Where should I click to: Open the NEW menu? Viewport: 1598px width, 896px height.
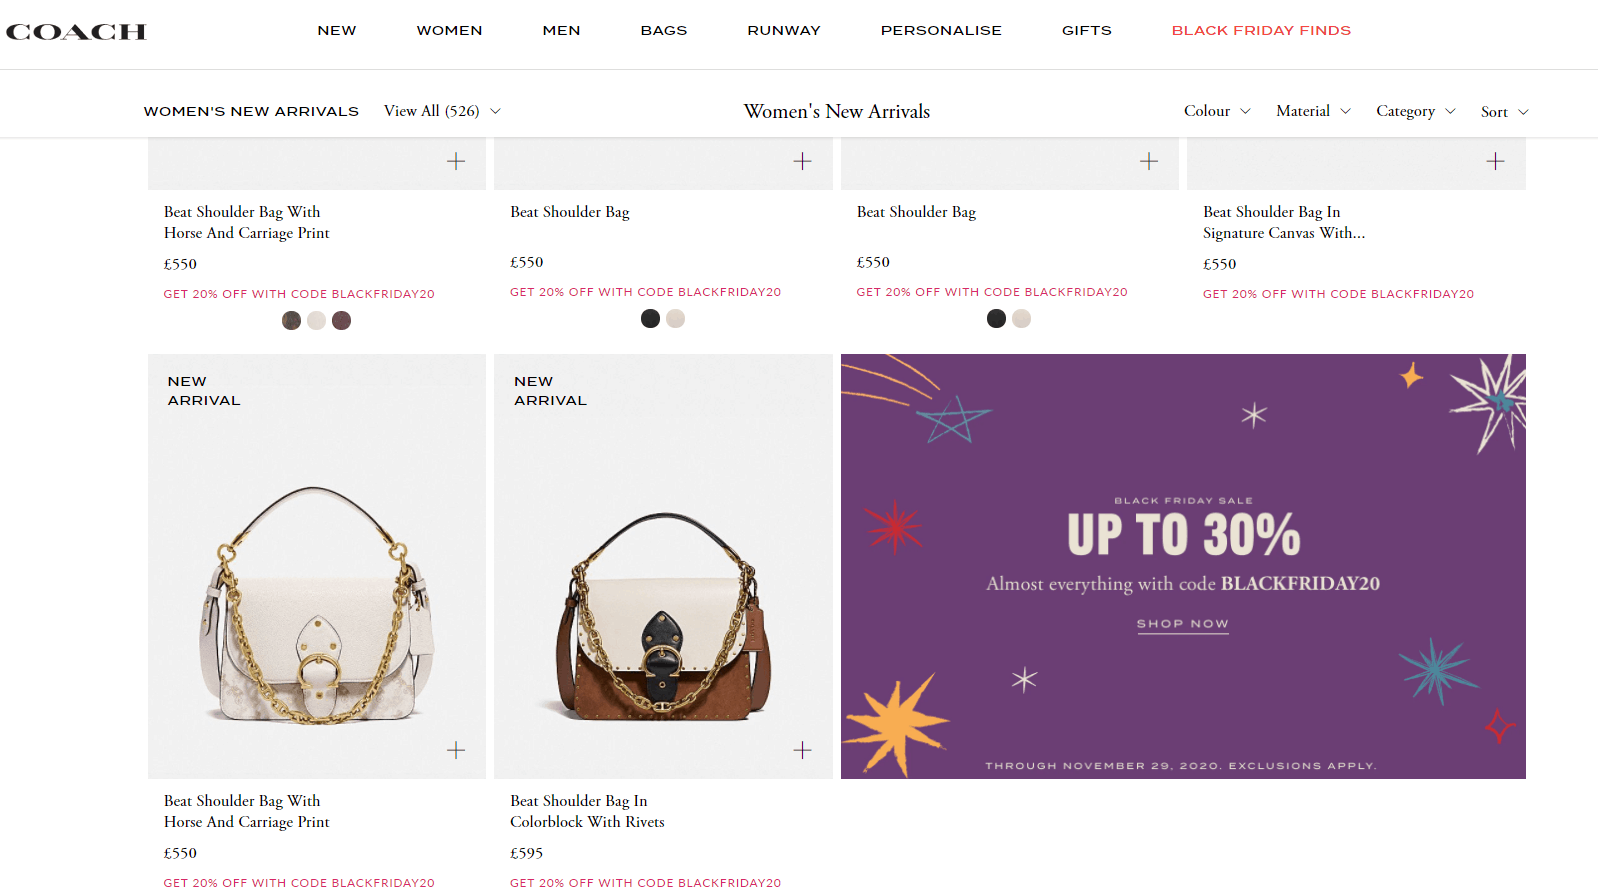[x=337, y=31]
